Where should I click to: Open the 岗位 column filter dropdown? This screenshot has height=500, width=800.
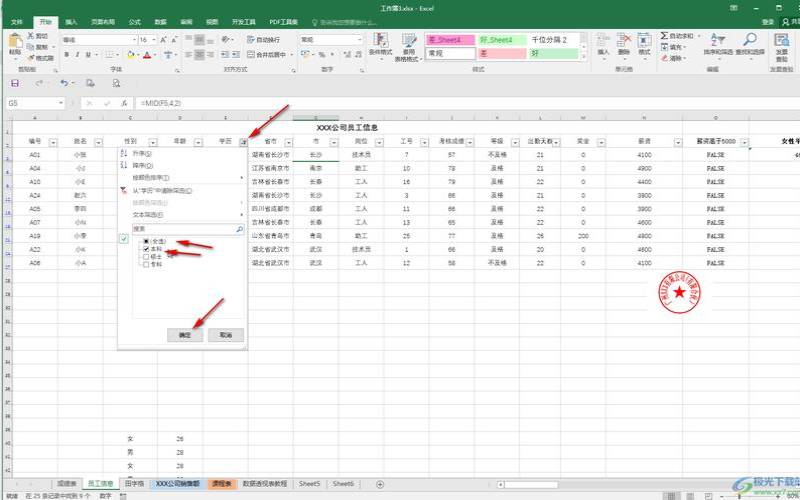click(379, 143)
